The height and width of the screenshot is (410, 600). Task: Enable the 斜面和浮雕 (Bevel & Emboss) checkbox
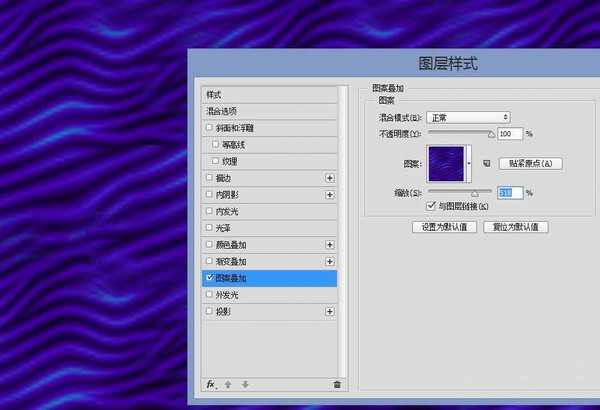pyautogui.click(x=208, y=127)
